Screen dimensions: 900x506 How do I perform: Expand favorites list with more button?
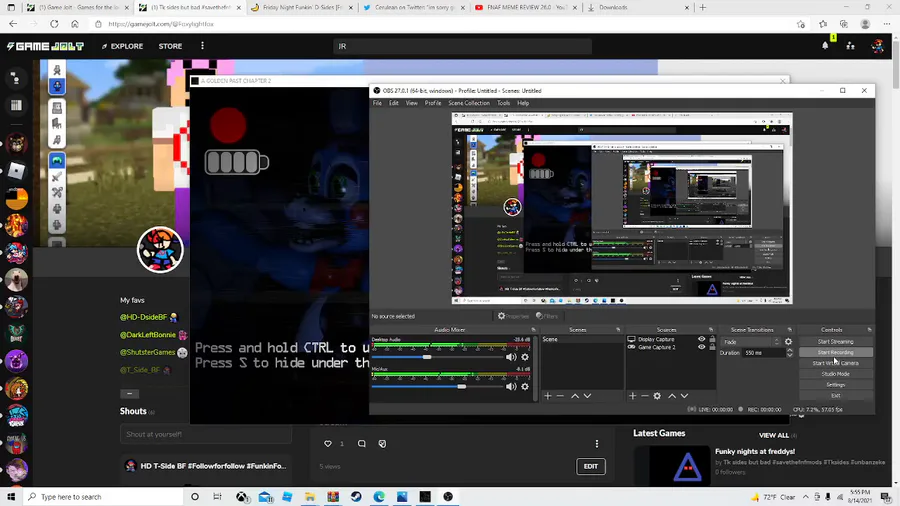(130, 394)
